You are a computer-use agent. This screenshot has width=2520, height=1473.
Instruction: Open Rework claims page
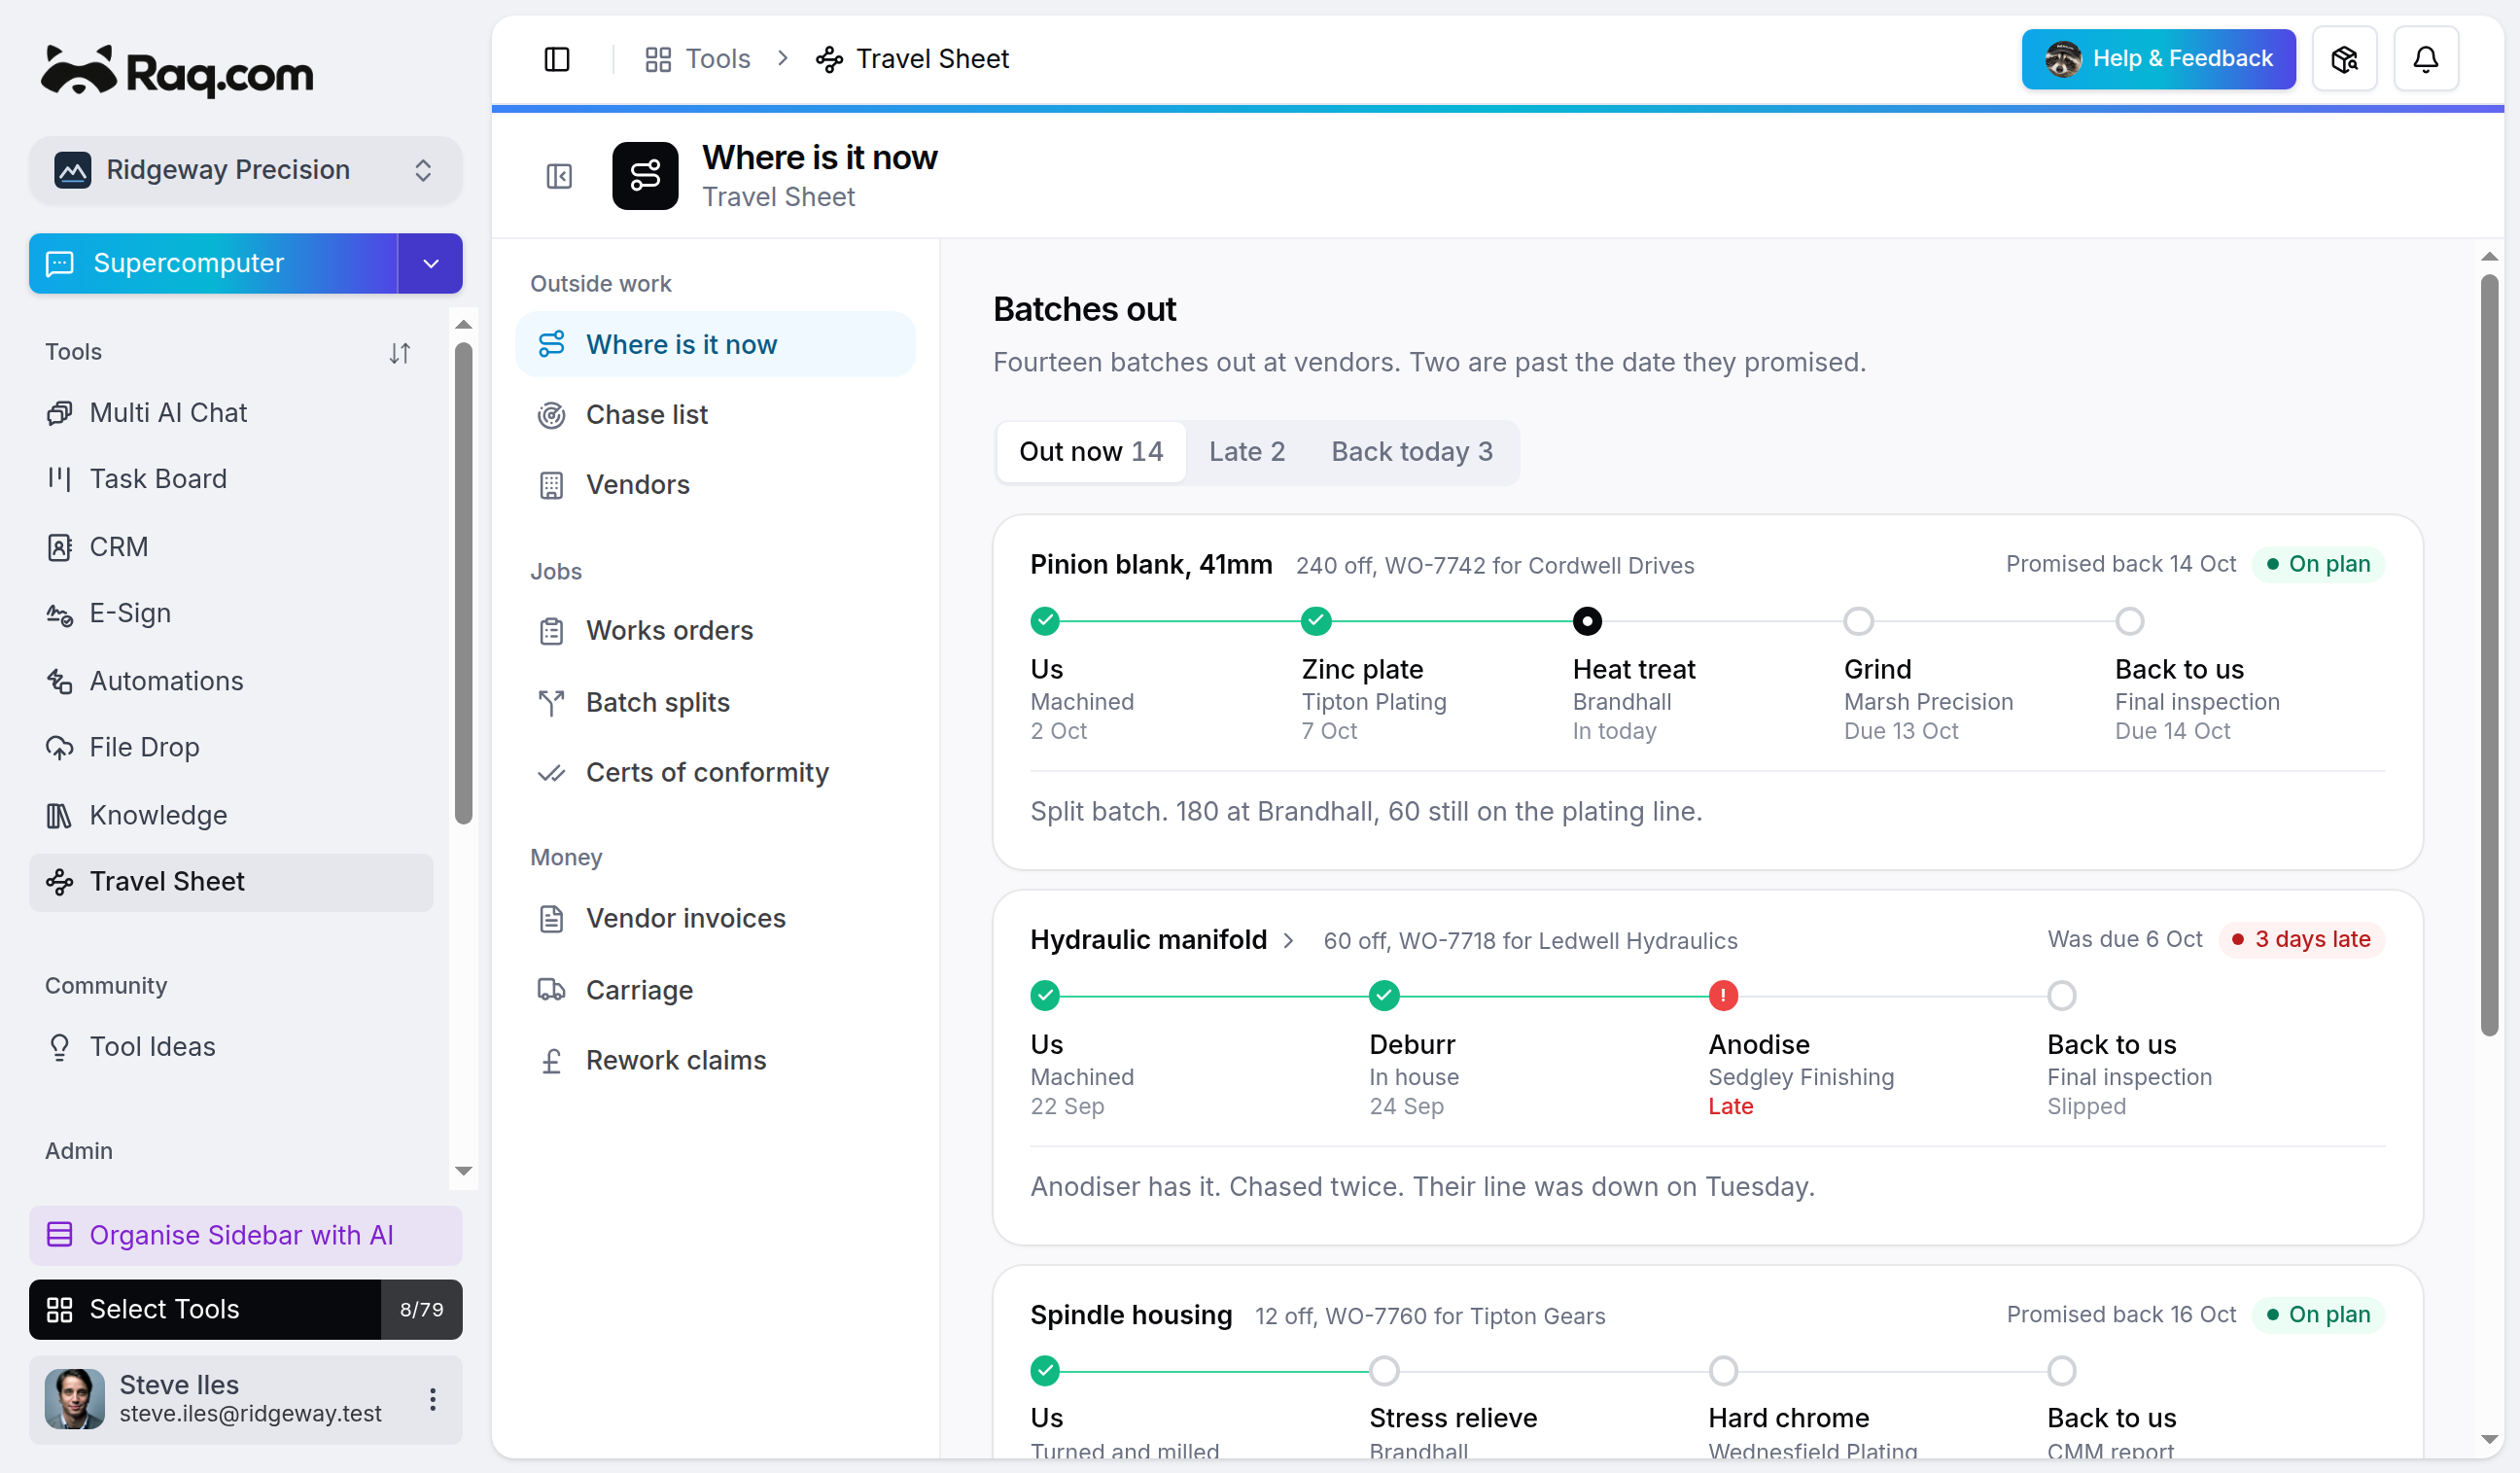(715, 1060)
